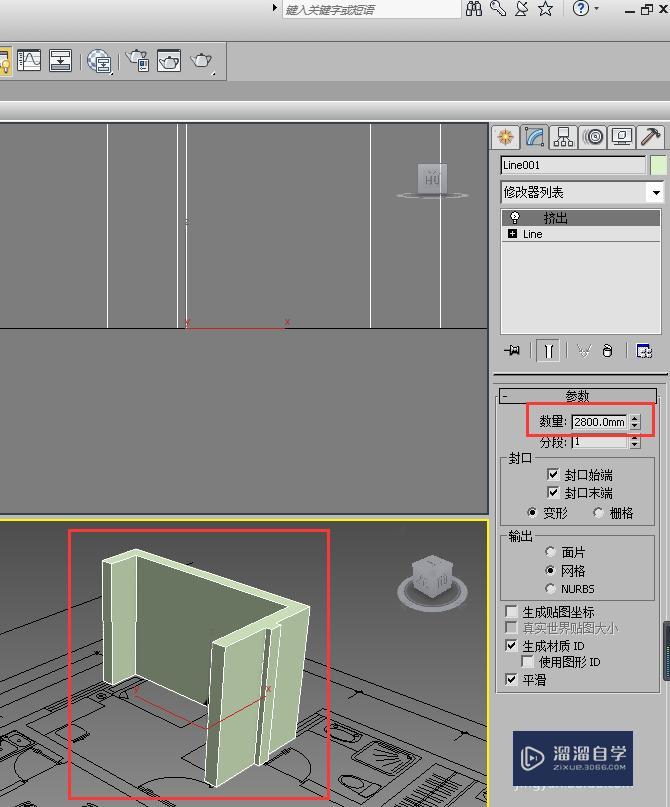Expand arrow left of search box

pos(275,8)
